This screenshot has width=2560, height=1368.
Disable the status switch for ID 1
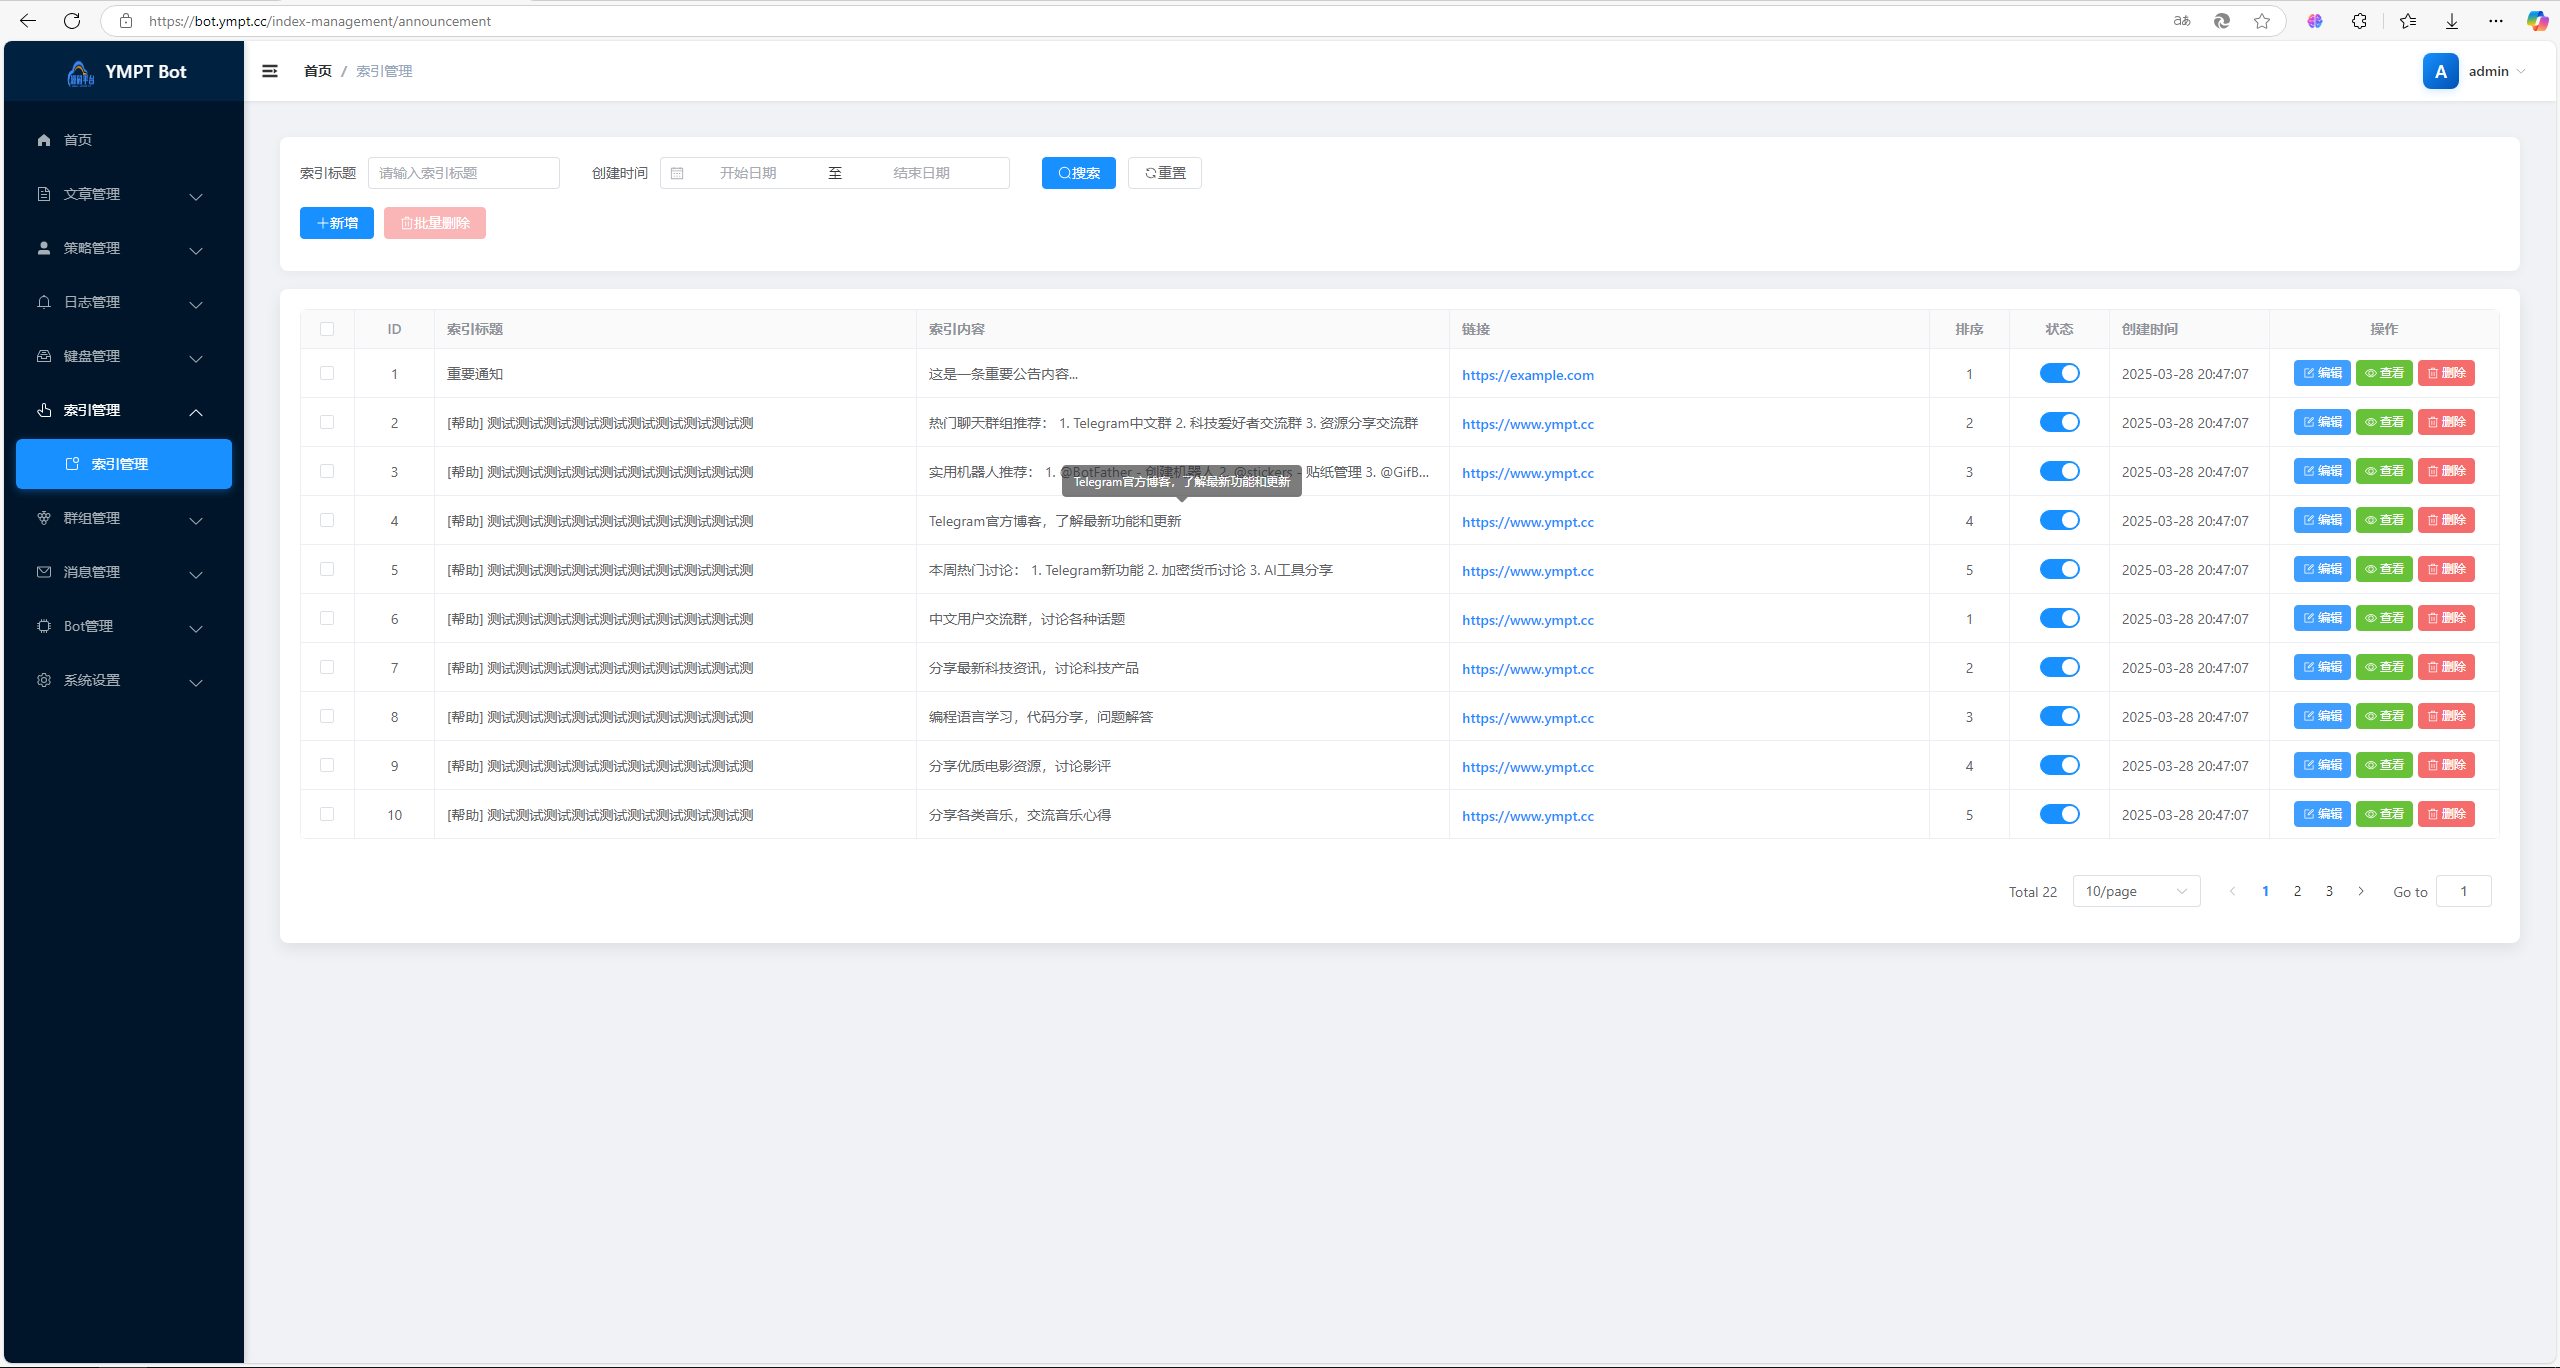2059,373
